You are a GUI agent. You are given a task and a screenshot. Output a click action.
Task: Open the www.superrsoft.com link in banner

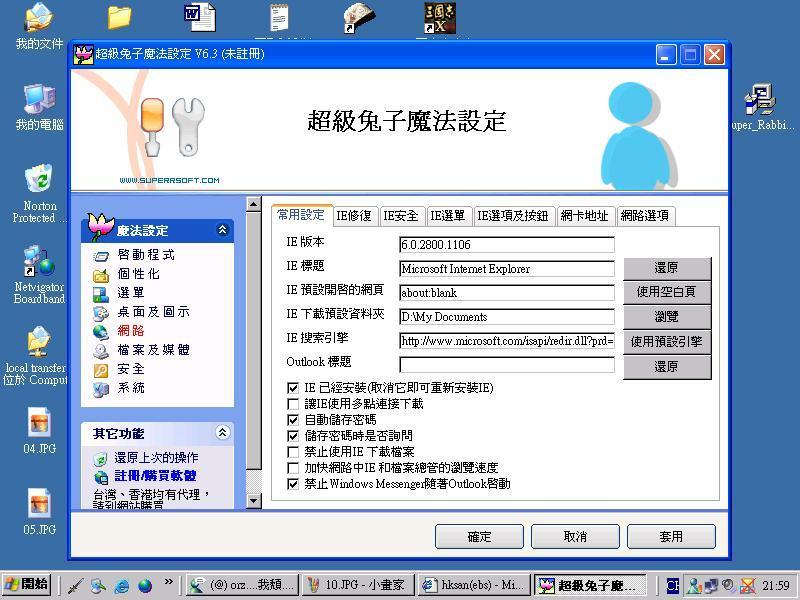[x=169, y=180]
